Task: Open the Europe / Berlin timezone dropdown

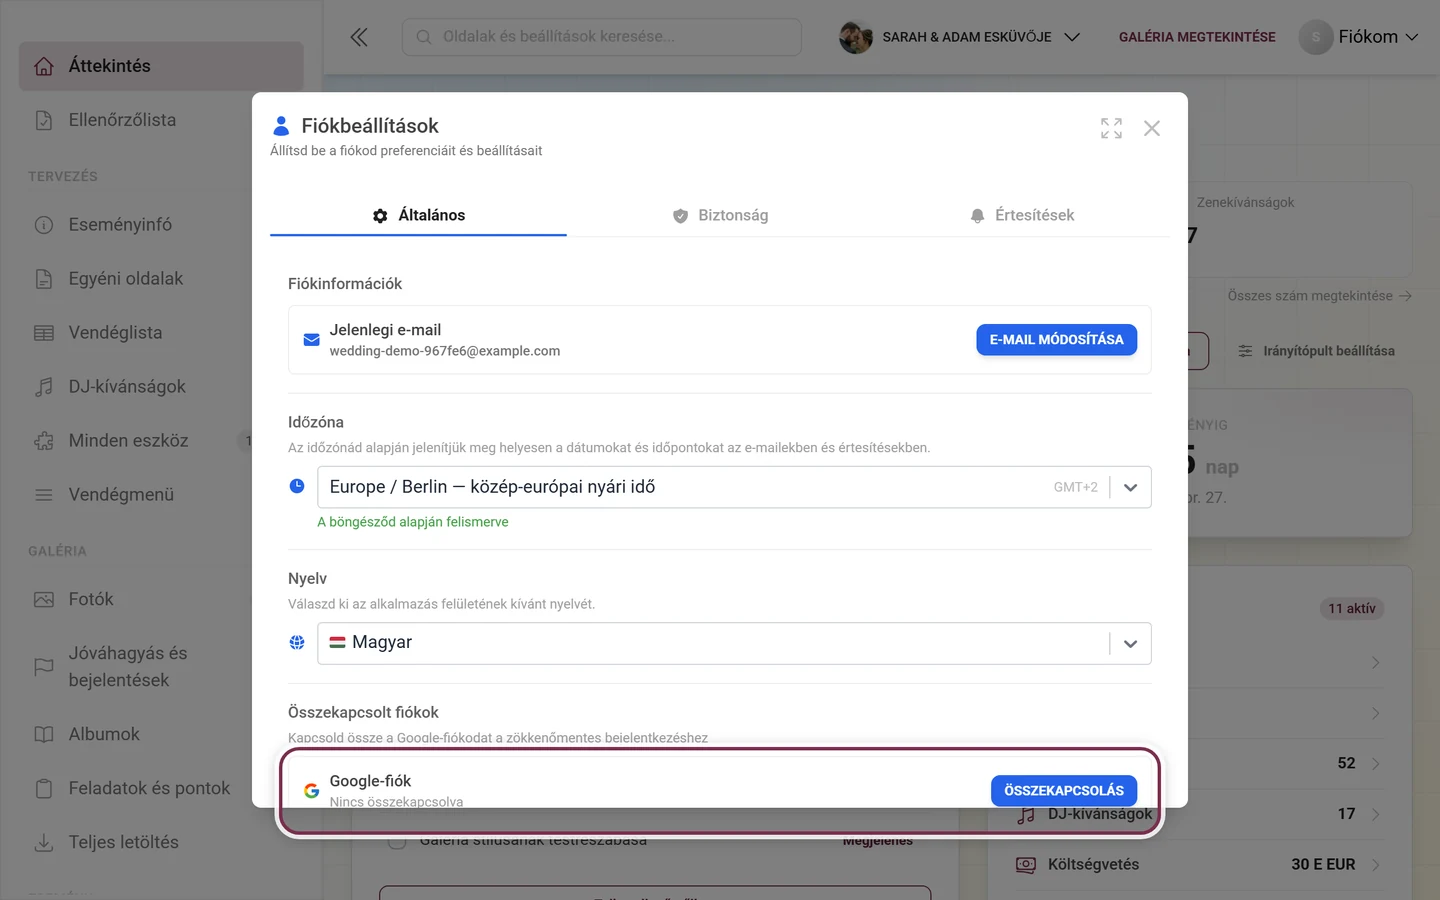Action: [x=734, y=487]
